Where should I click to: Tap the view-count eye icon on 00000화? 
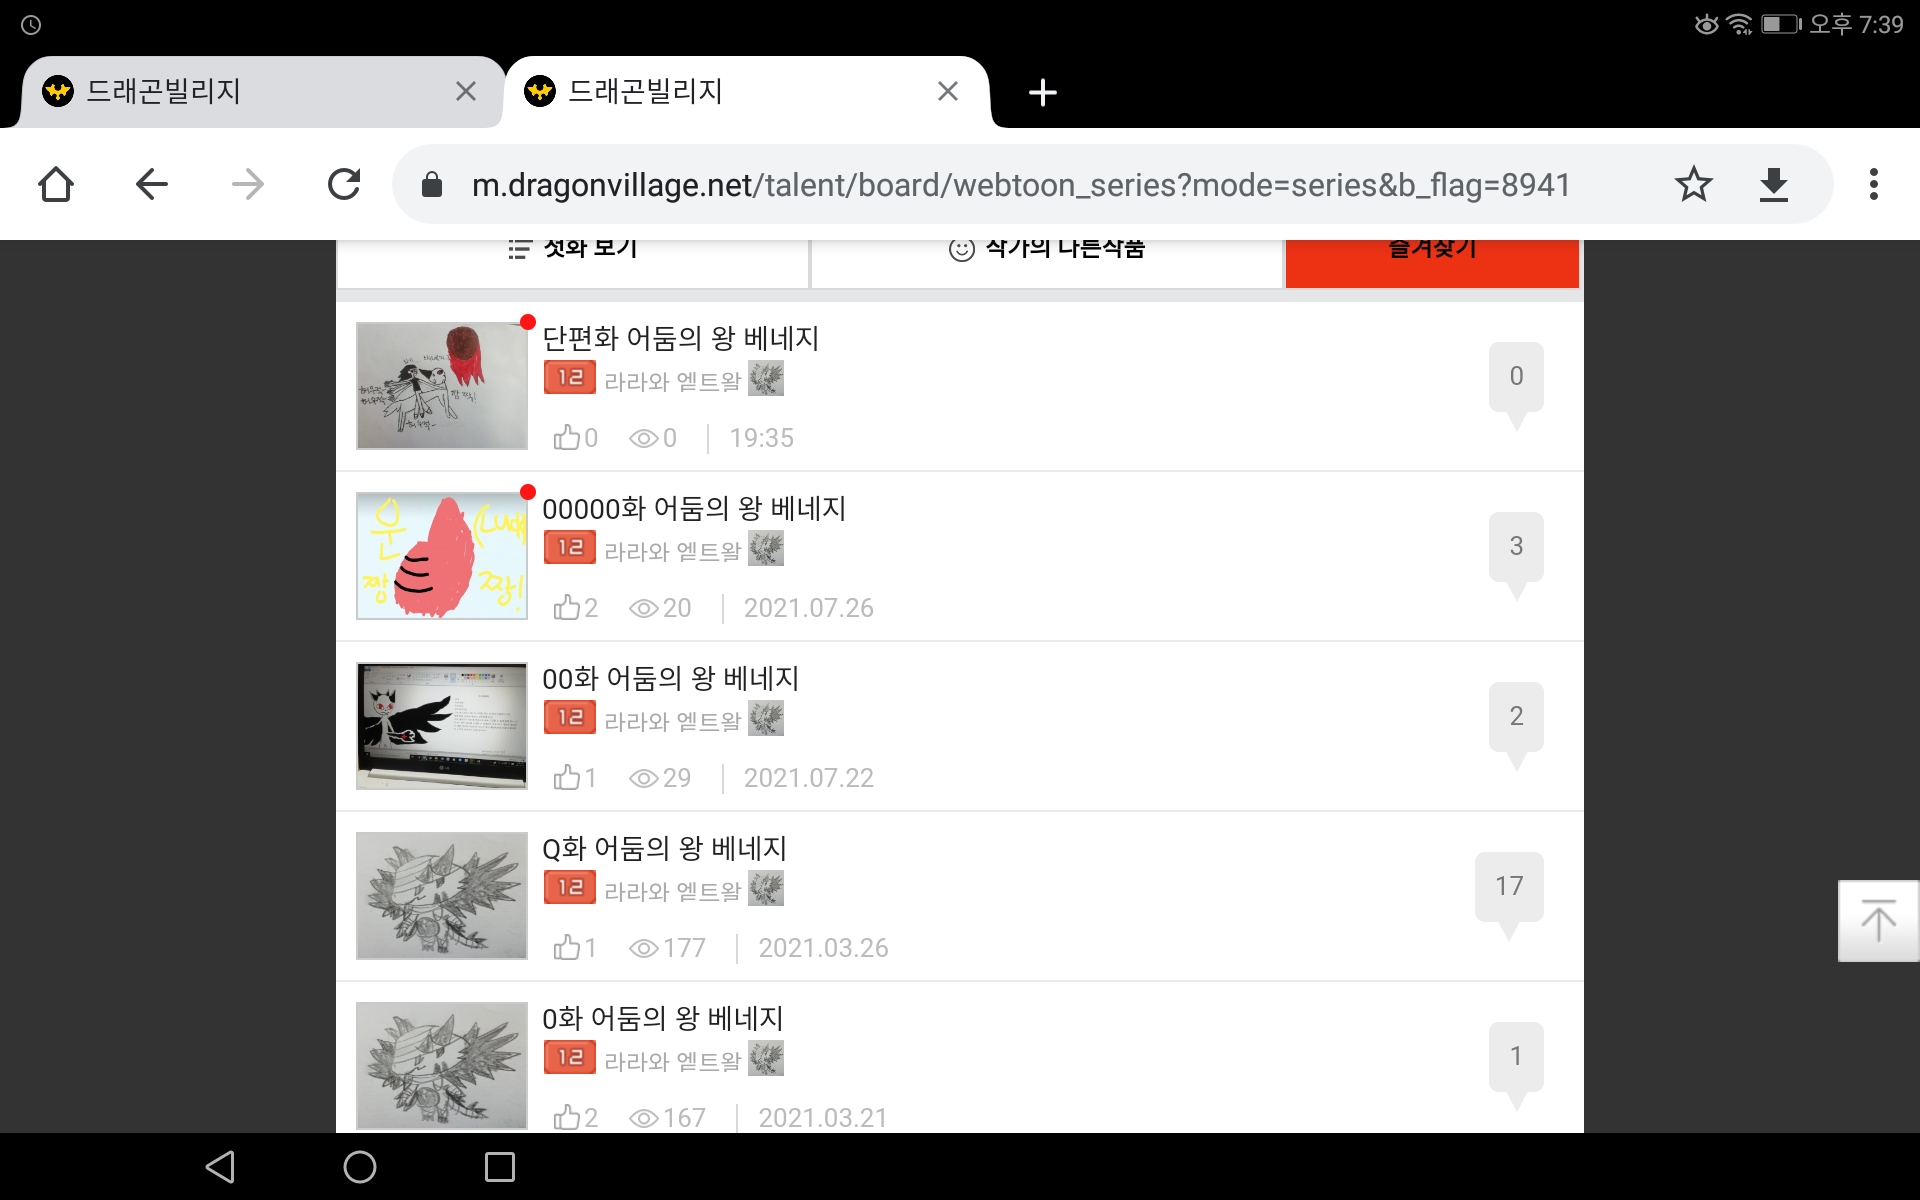click(643, 608)
